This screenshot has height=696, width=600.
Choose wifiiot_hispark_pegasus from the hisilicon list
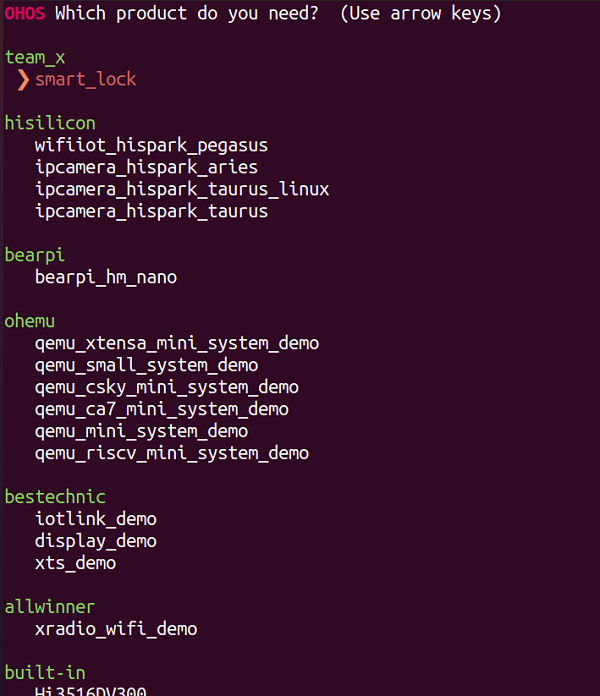(151, 146)
